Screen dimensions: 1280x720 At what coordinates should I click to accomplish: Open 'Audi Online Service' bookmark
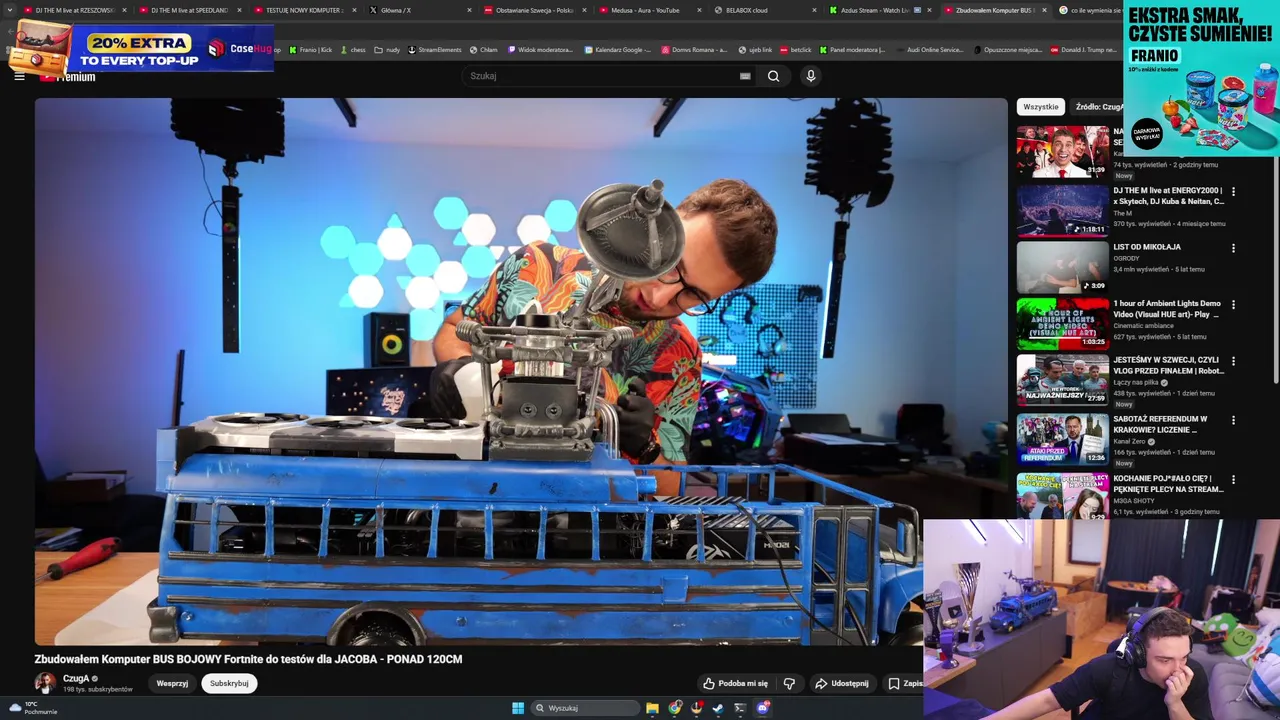click(930, 49)
